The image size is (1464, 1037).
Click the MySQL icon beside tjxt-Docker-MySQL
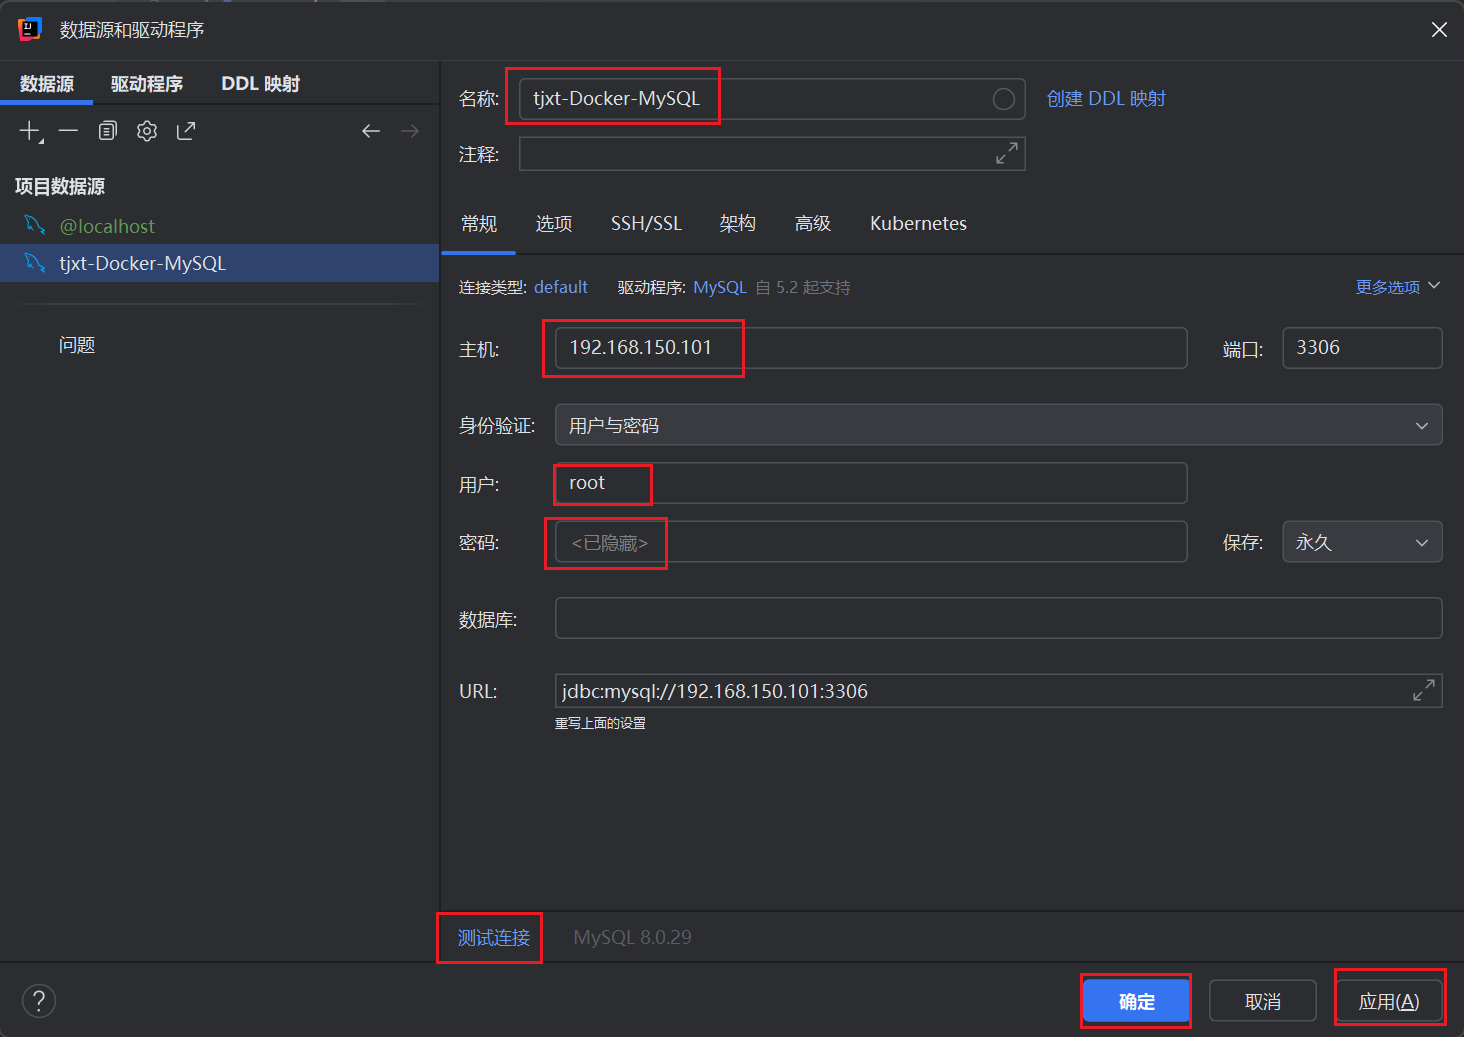[x=35, y=263]
